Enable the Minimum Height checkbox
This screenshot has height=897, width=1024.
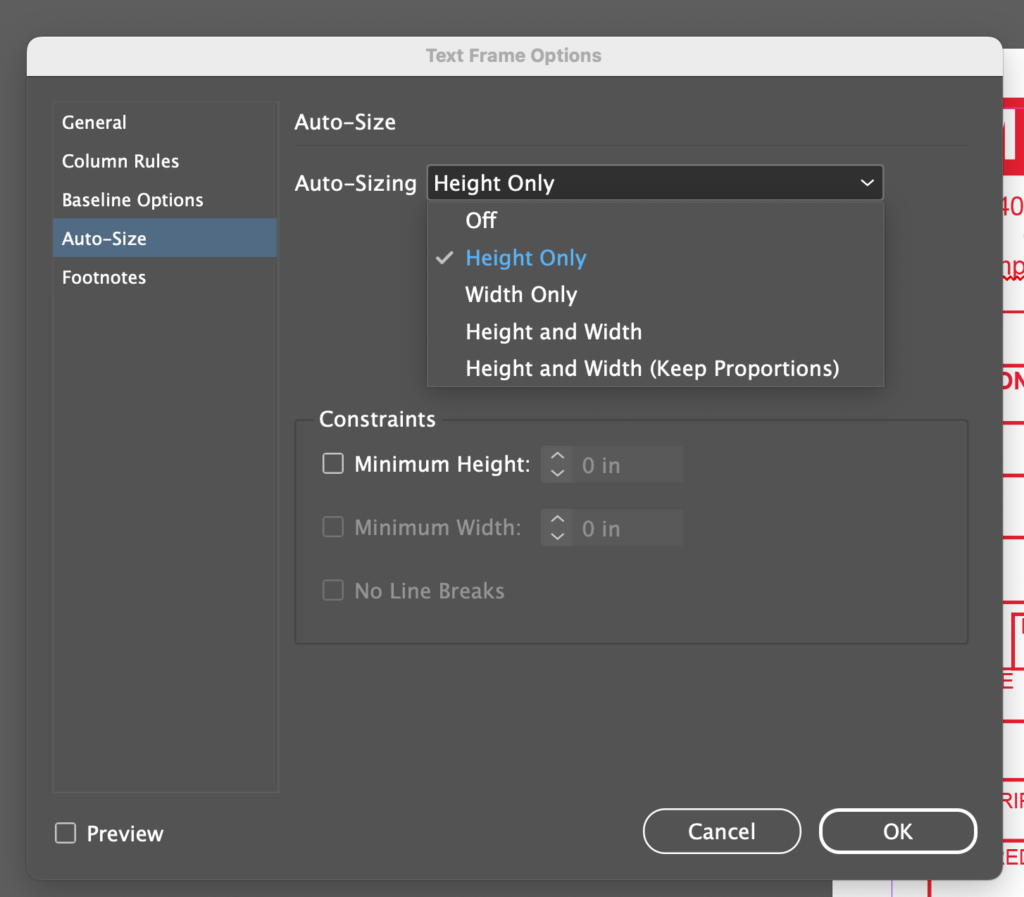pos(333,463)
